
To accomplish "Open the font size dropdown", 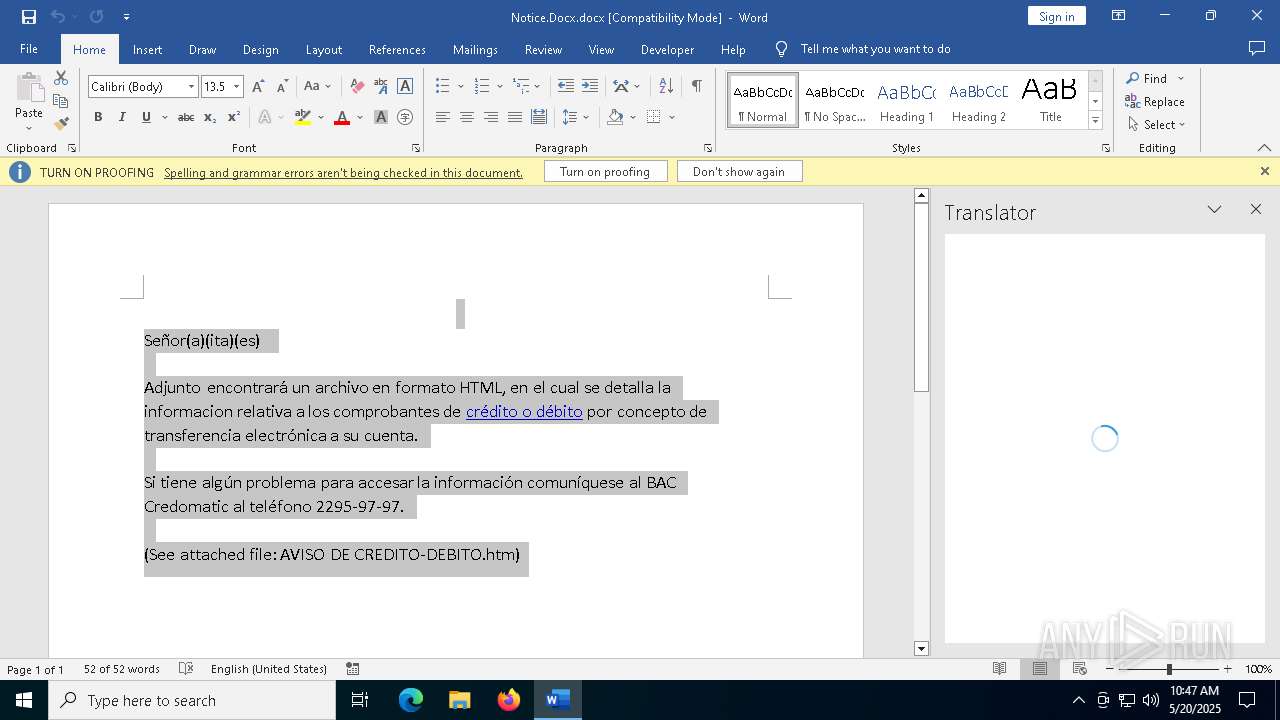I will point(237,87).
